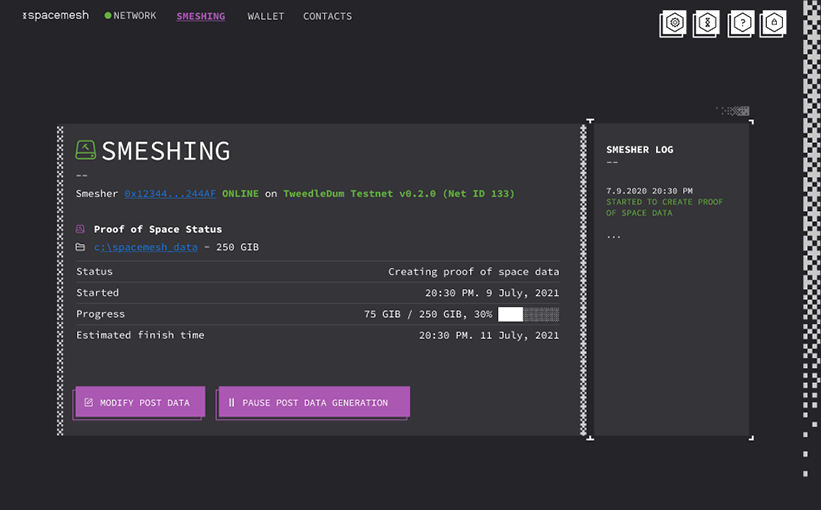The width and height of the screenshot is (821, 510).
Task: Click estimated finish '20:30 PM. 11 July, 2021'
Action: [489, 335]
